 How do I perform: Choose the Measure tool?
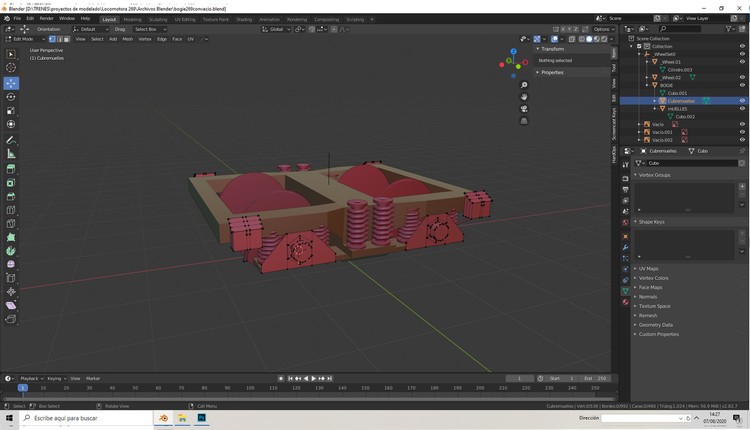(x=11, y=154)
